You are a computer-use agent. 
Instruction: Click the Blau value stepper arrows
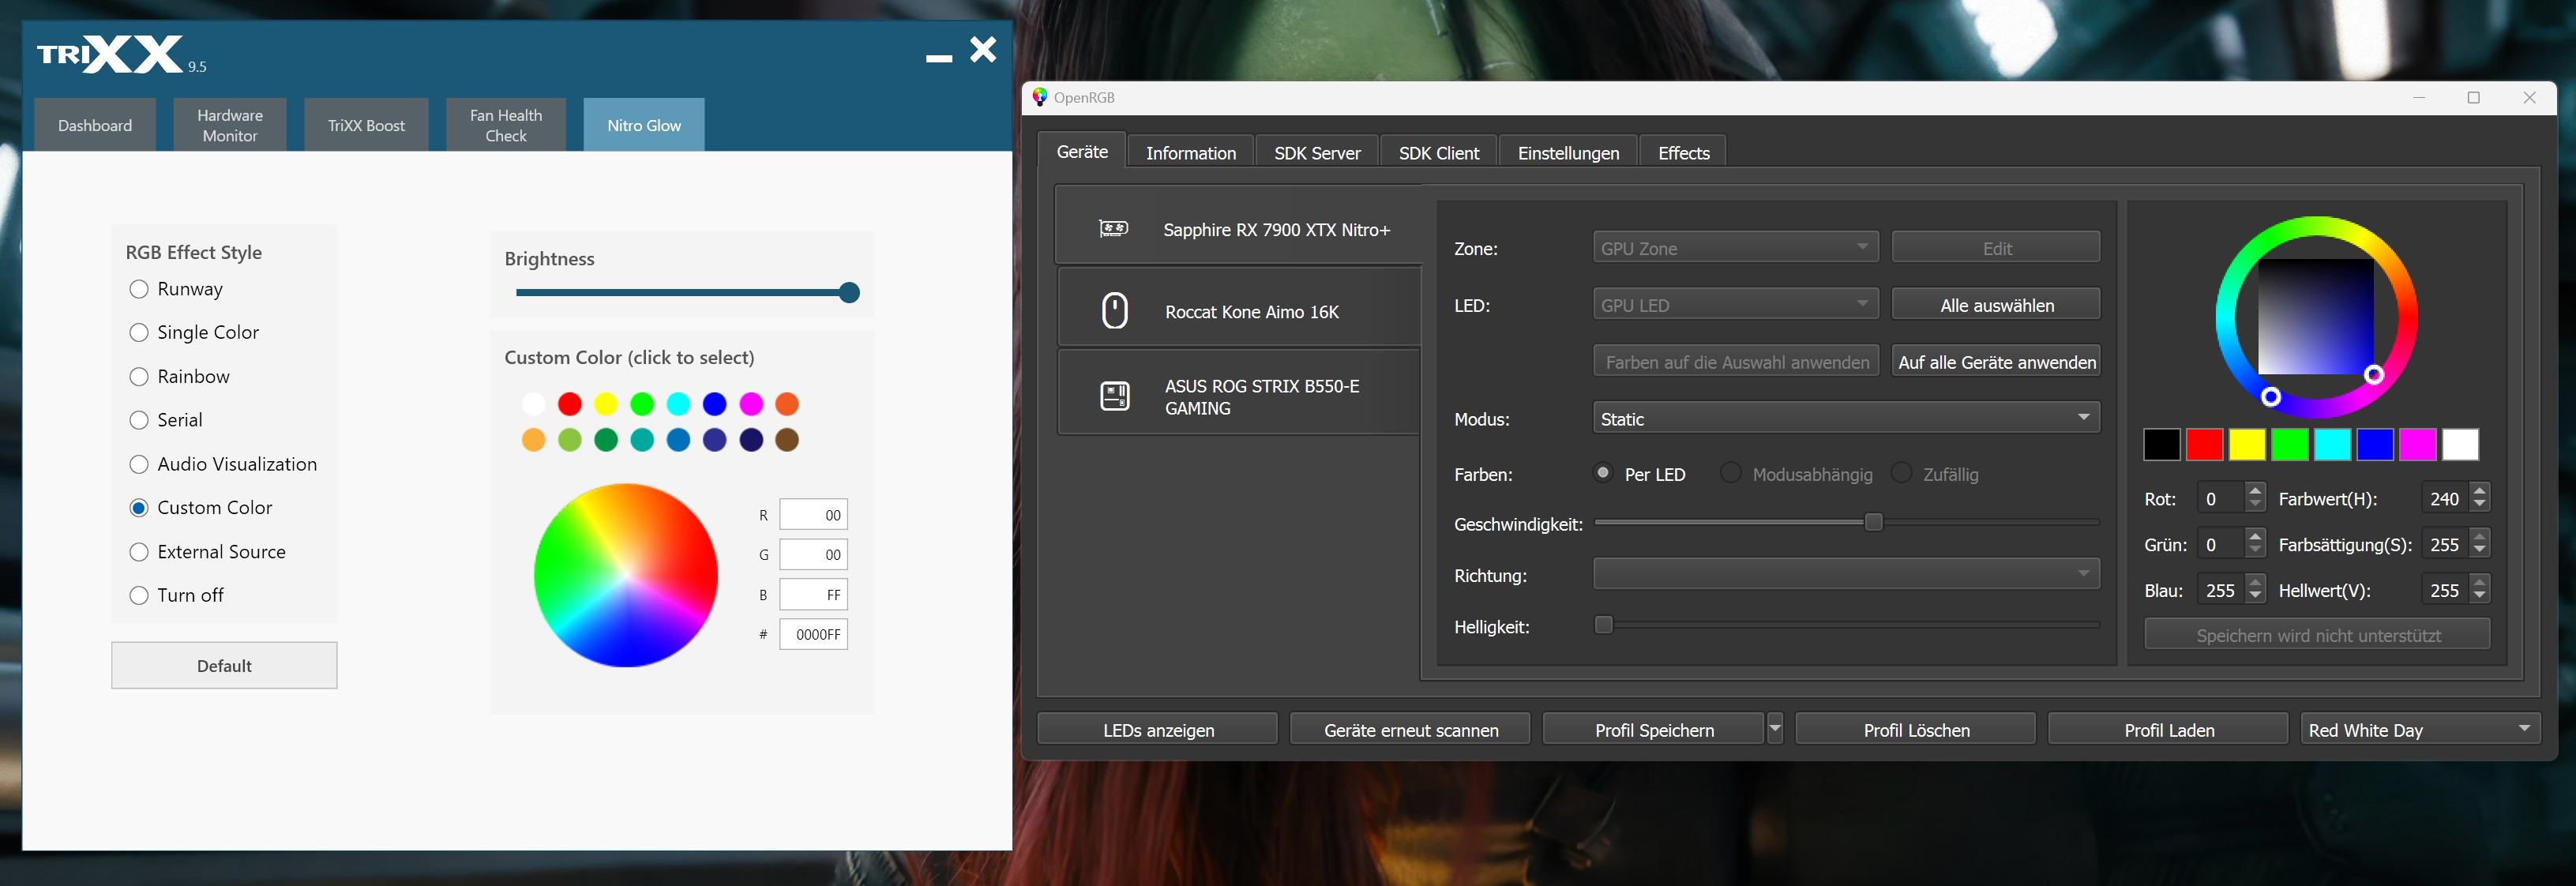pos(2255,590)
